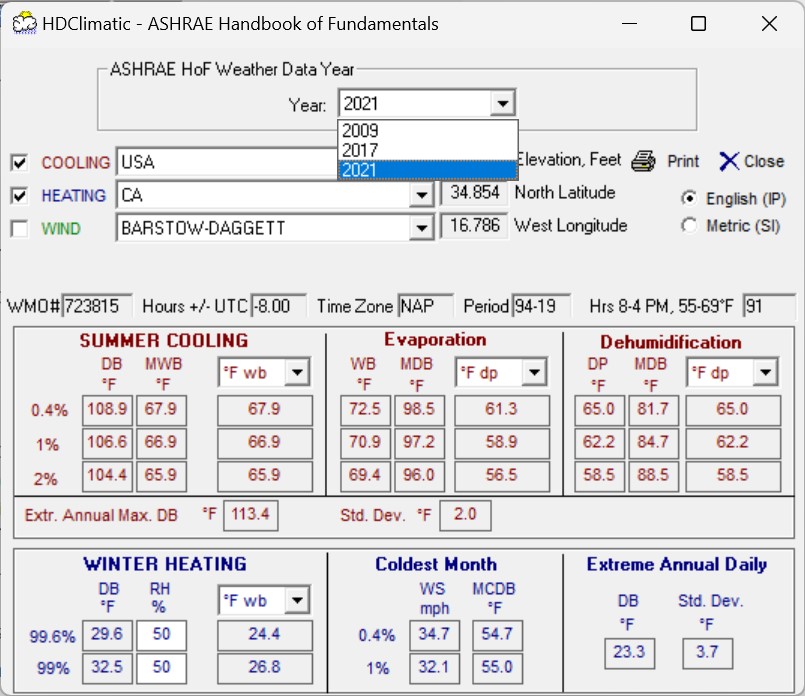
Task: Click the evaporation dew point value 61.3
Action: tap(502, 410)
